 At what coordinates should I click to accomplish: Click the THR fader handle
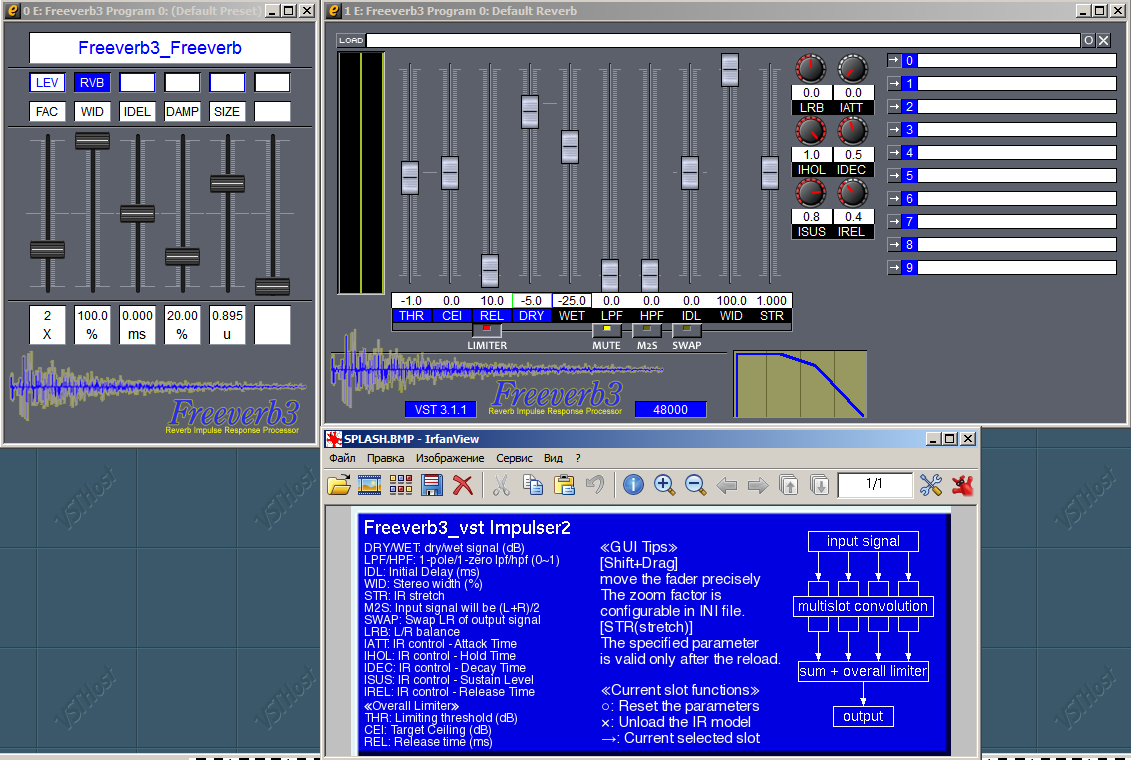pos(410,177)
